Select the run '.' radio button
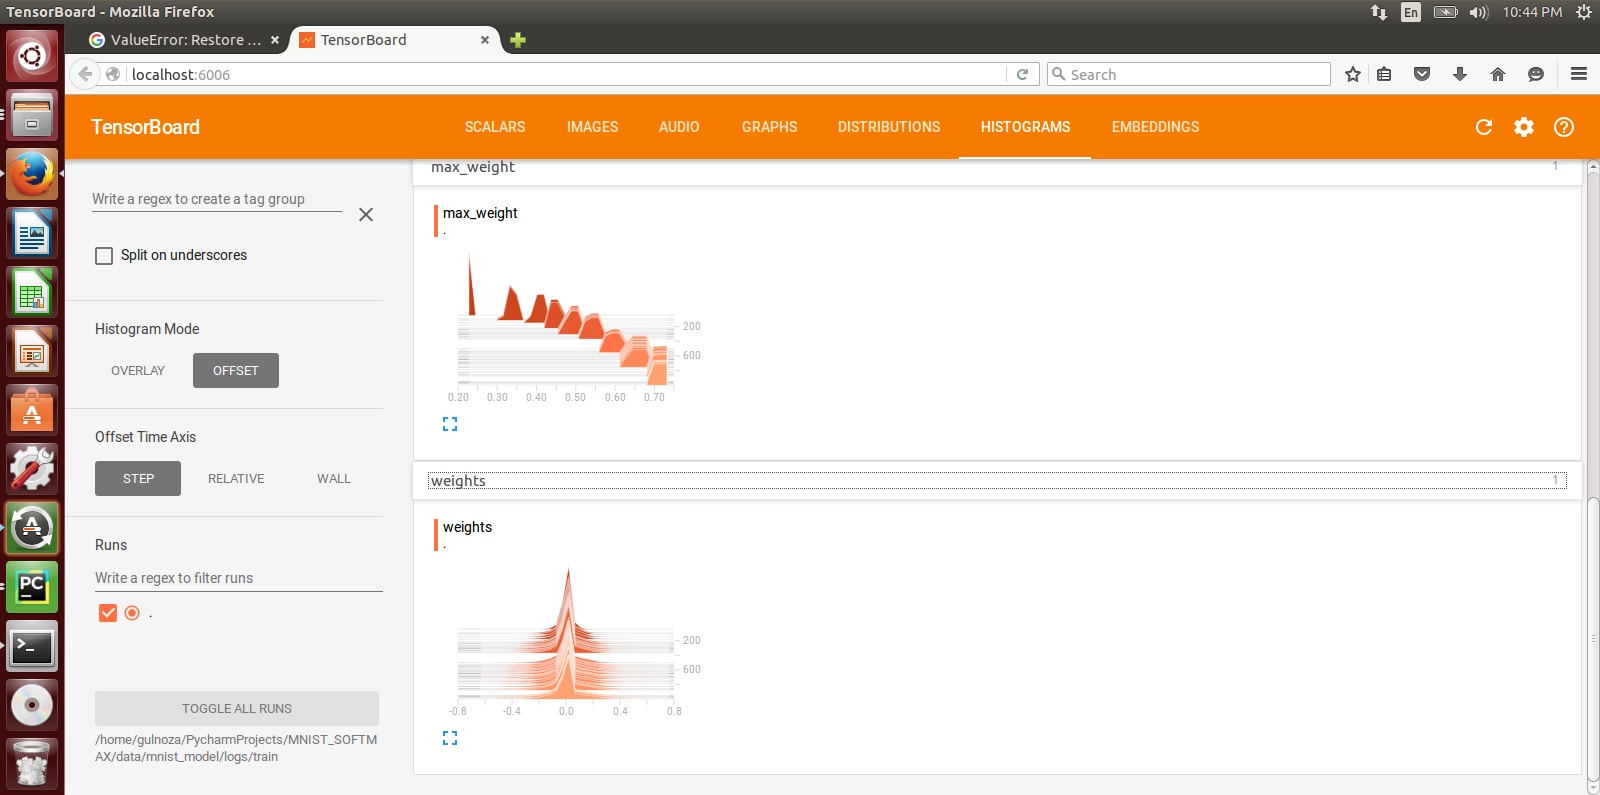Viewport: 1600px width, 795px height. 132,613
